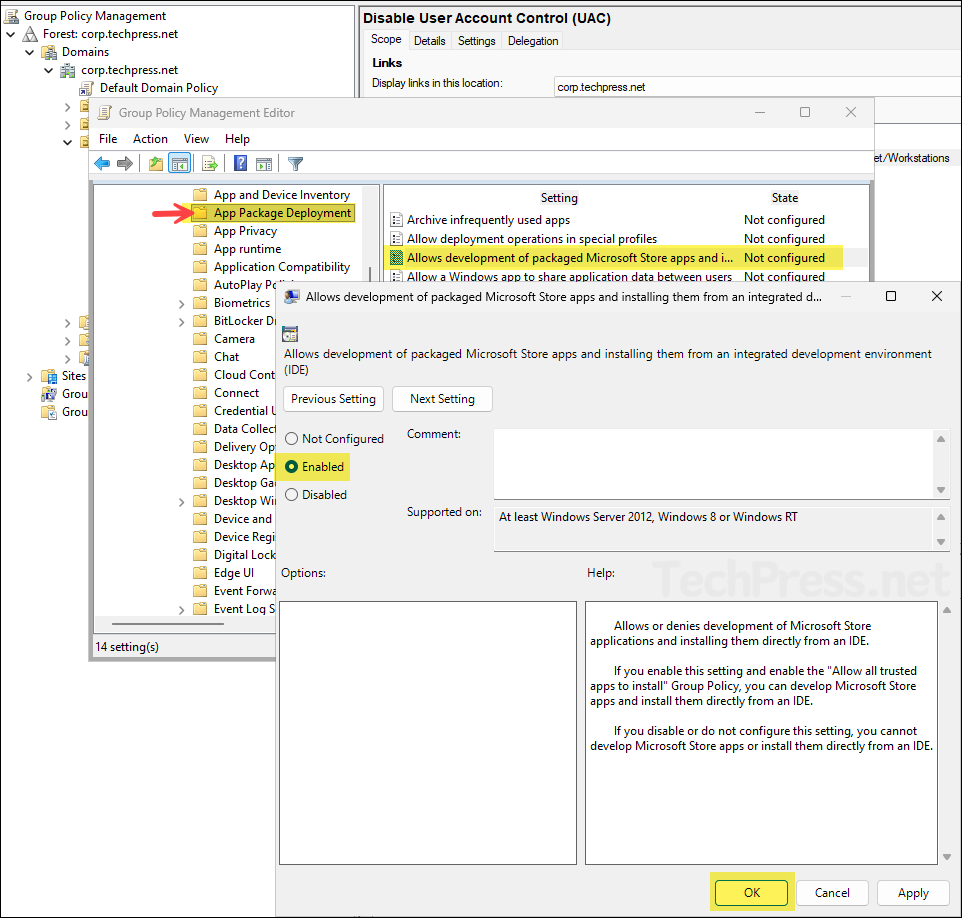Expand the Biometrics folder in the editor tree
Viewport: 962px width, 918px height.
point(181,302)
